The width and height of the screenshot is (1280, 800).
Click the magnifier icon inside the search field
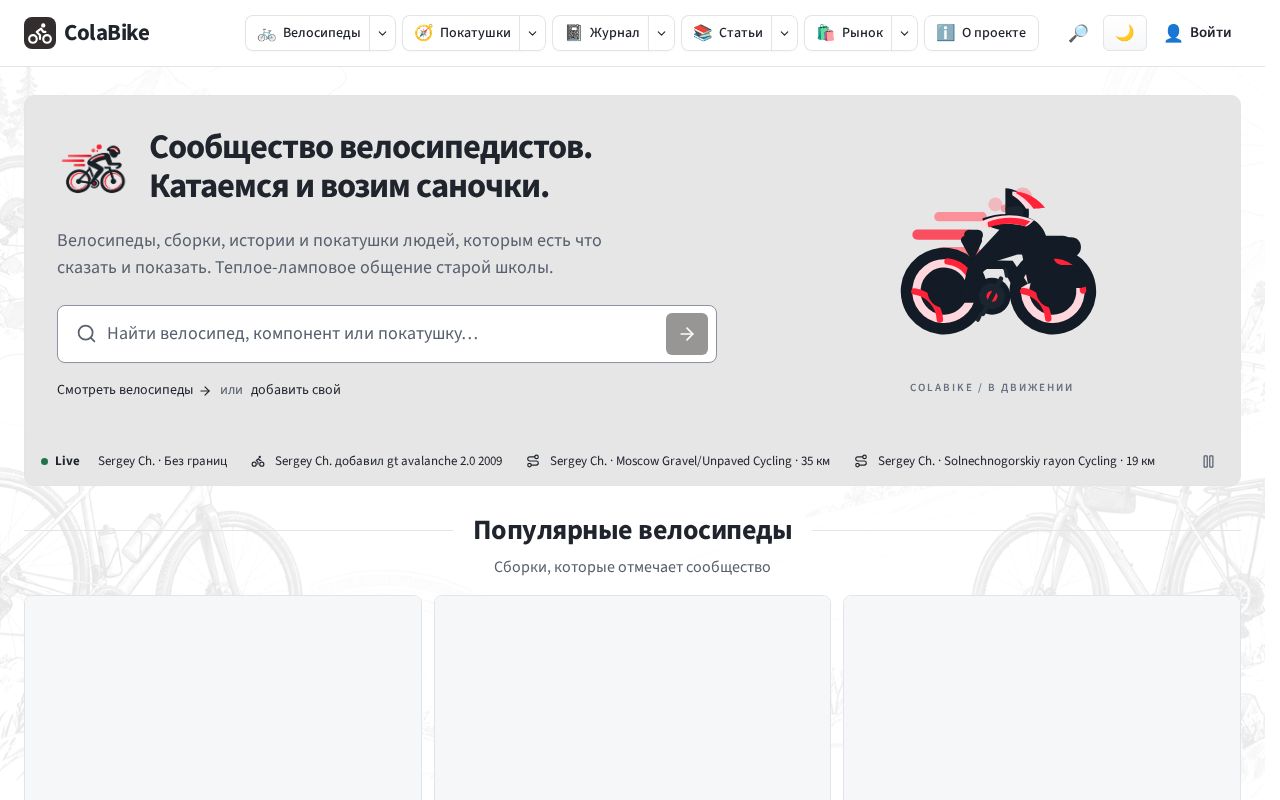click(87, 334)
